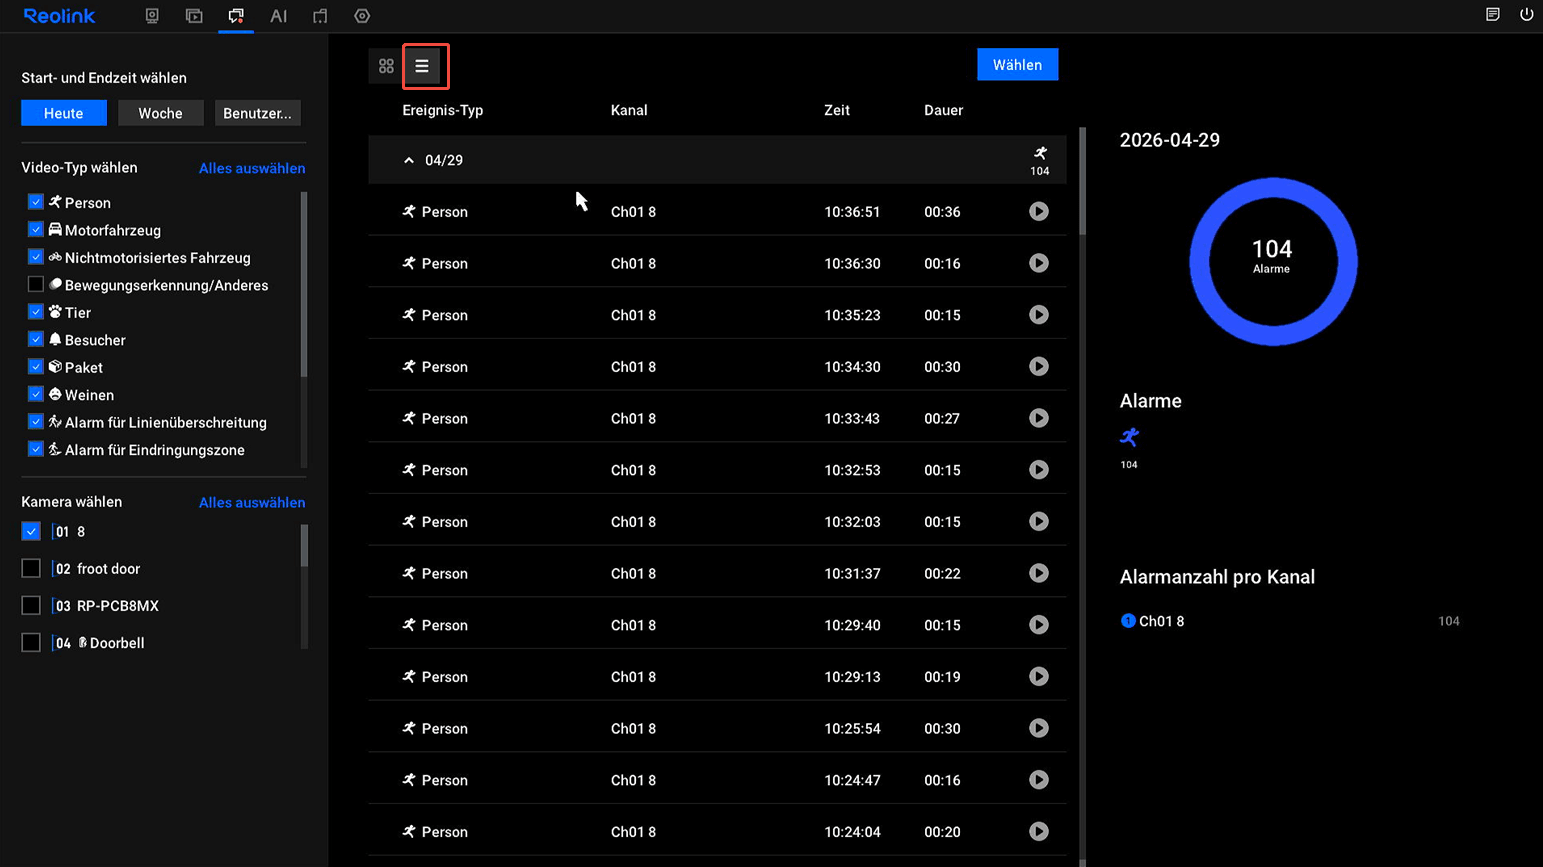This screenshot has height=867, width=1543.
Task: Click Alles auswählen for cameras
Action: [x=252, y=502]
